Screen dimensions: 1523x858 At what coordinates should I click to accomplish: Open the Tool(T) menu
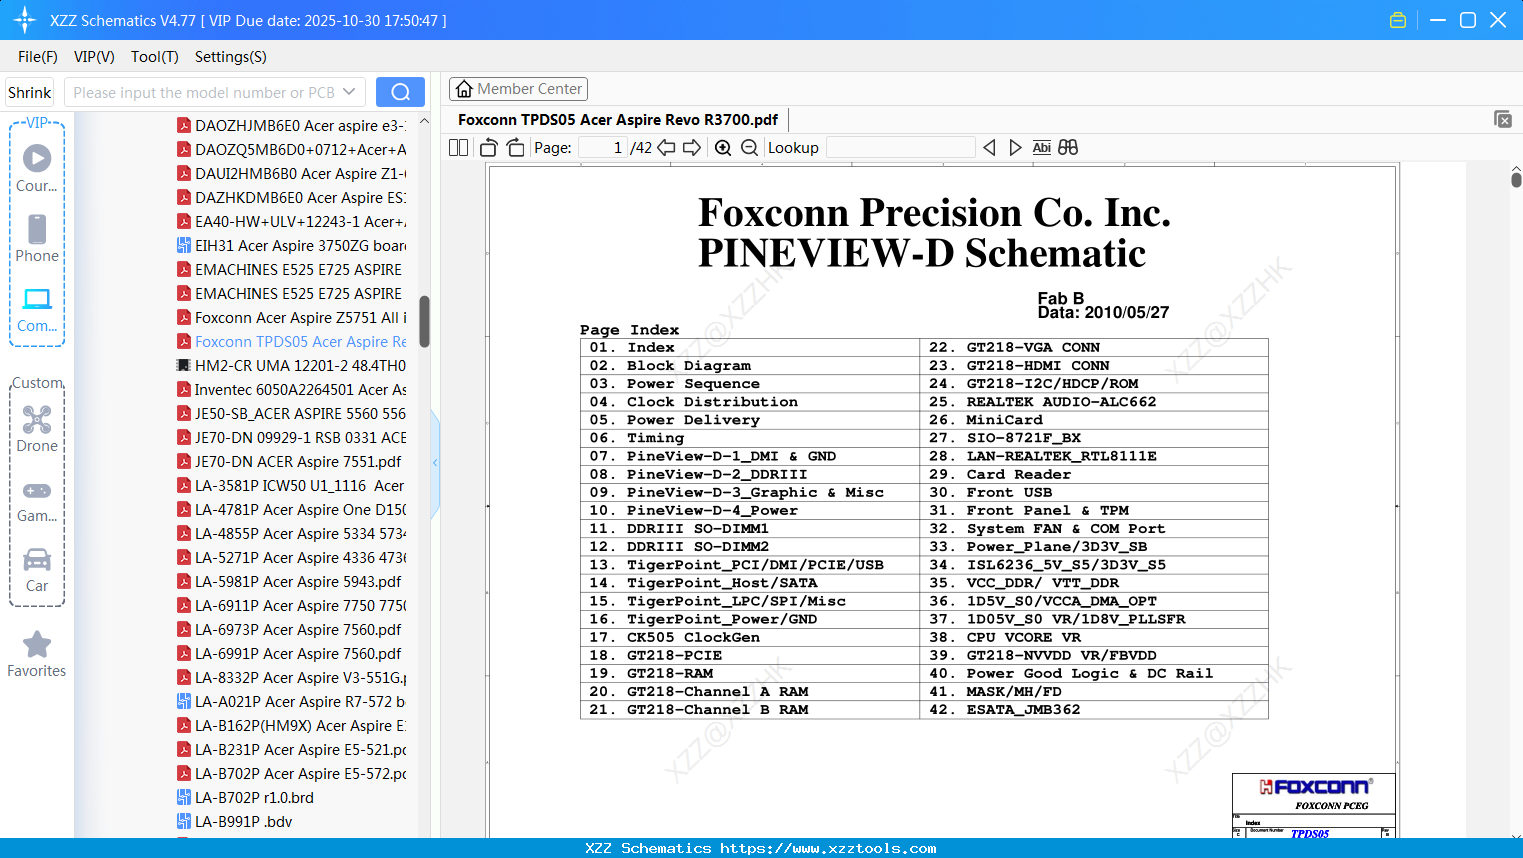tap(155, 57)
